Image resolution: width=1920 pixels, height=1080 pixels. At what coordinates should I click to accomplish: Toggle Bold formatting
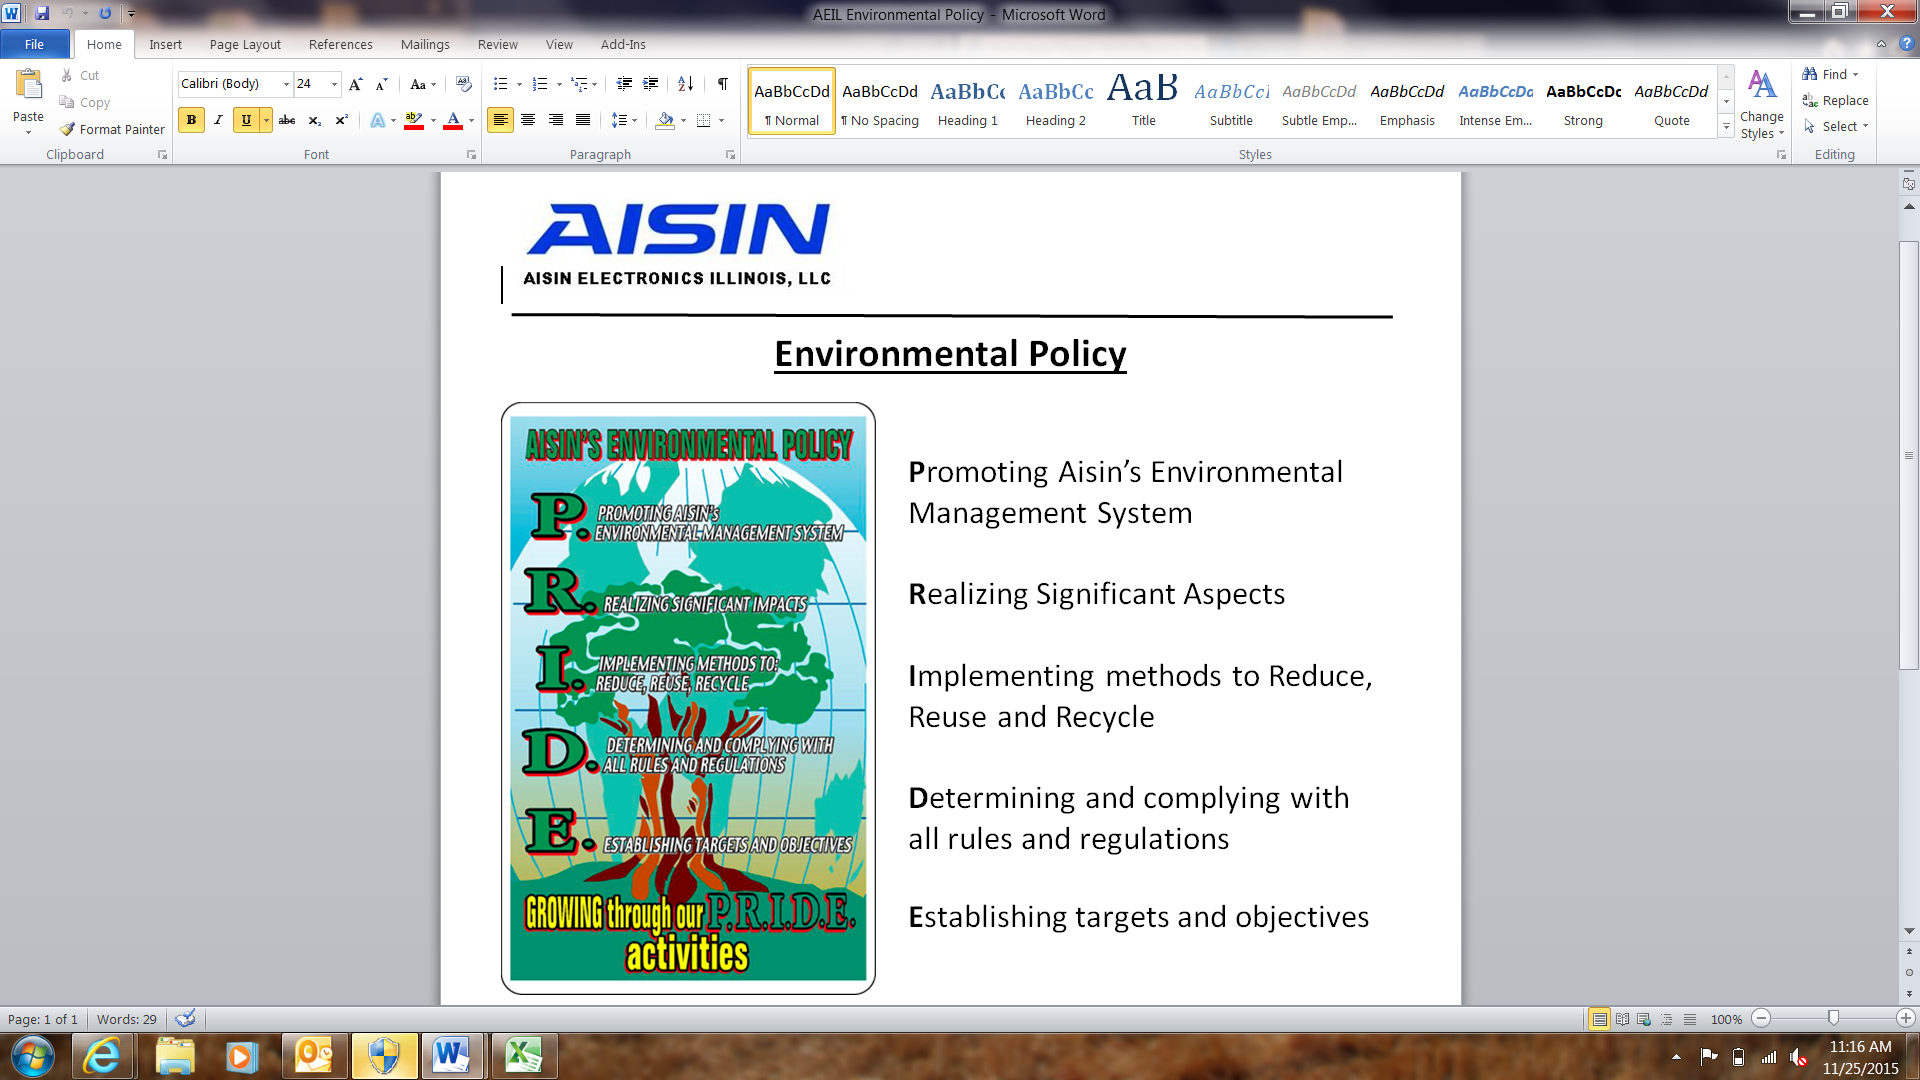click(x=191, y=120)
